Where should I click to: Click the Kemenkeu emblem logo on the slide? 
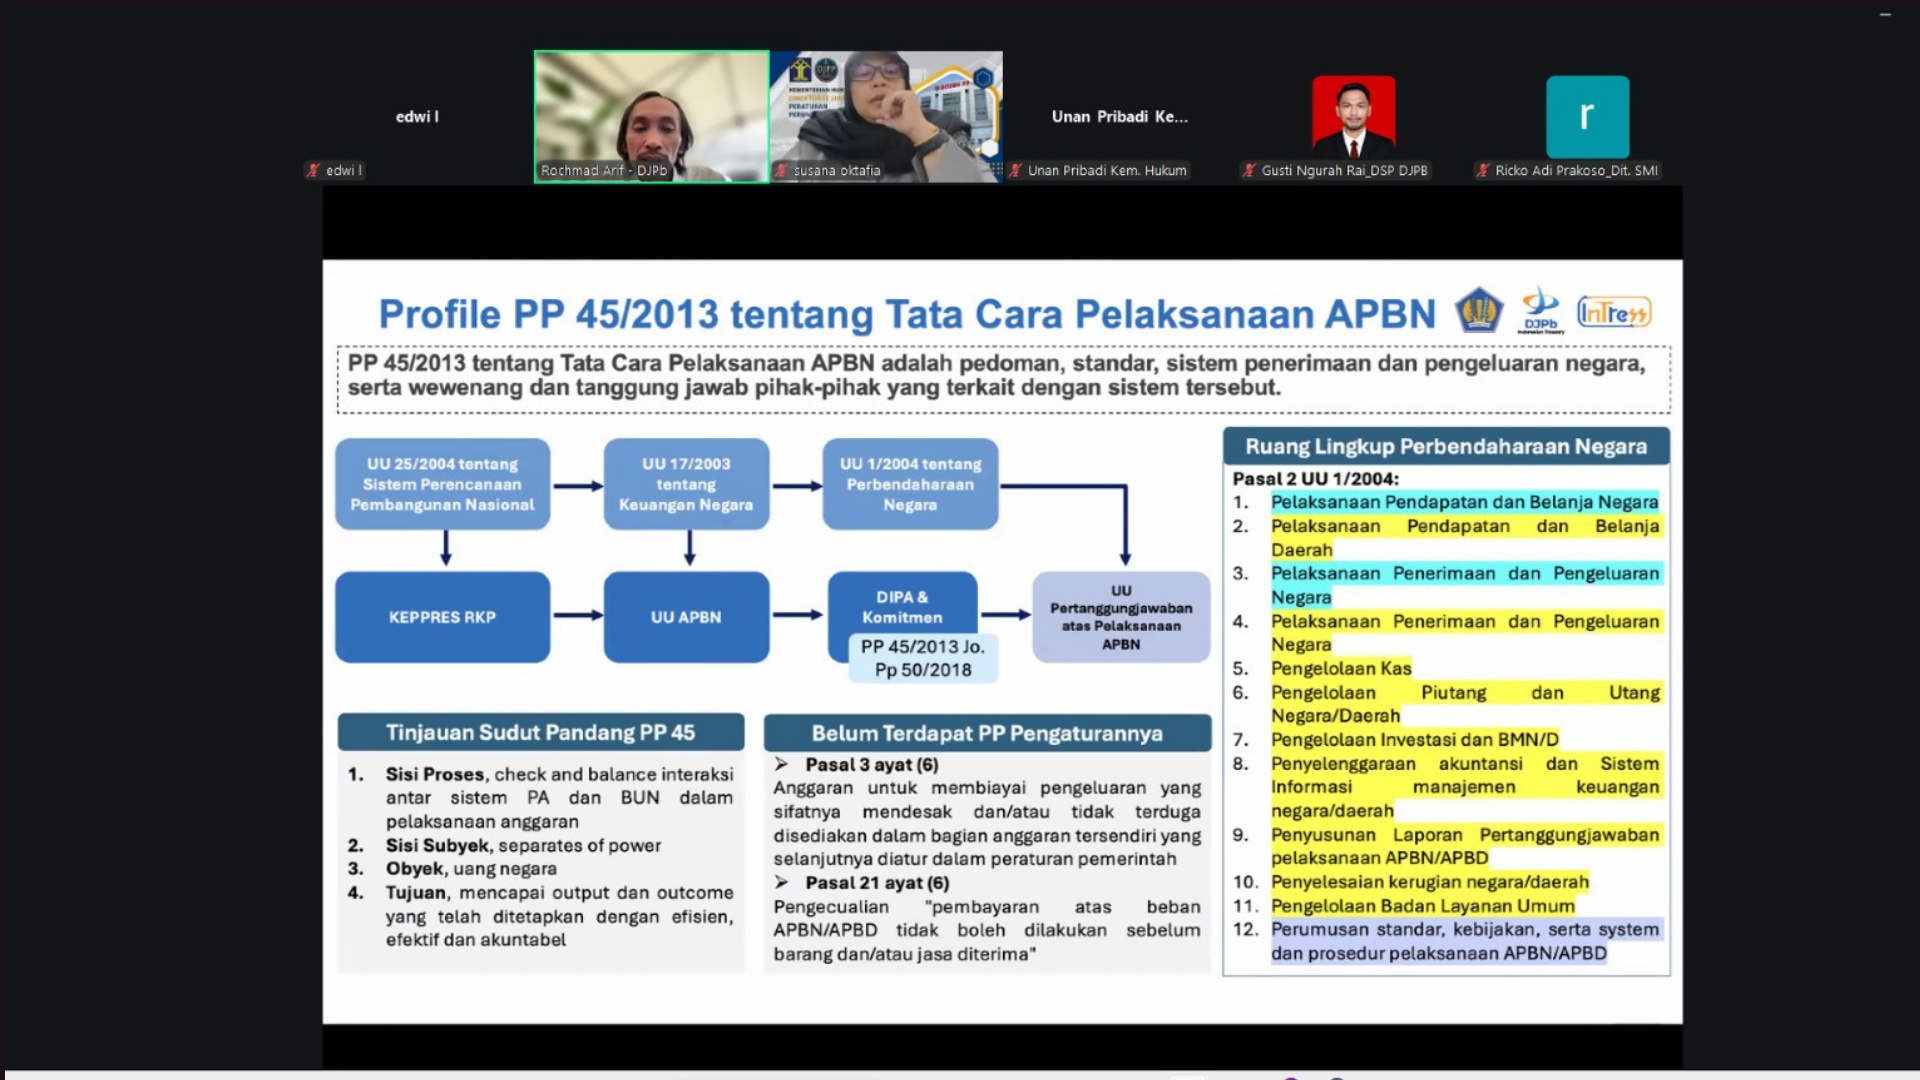pyautogui.click(x=1478, y=311)
